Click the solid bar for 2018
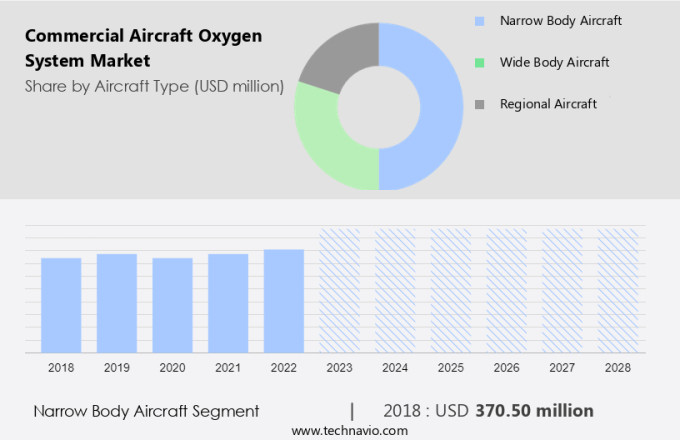680x440 pixels. pos(61,305)
